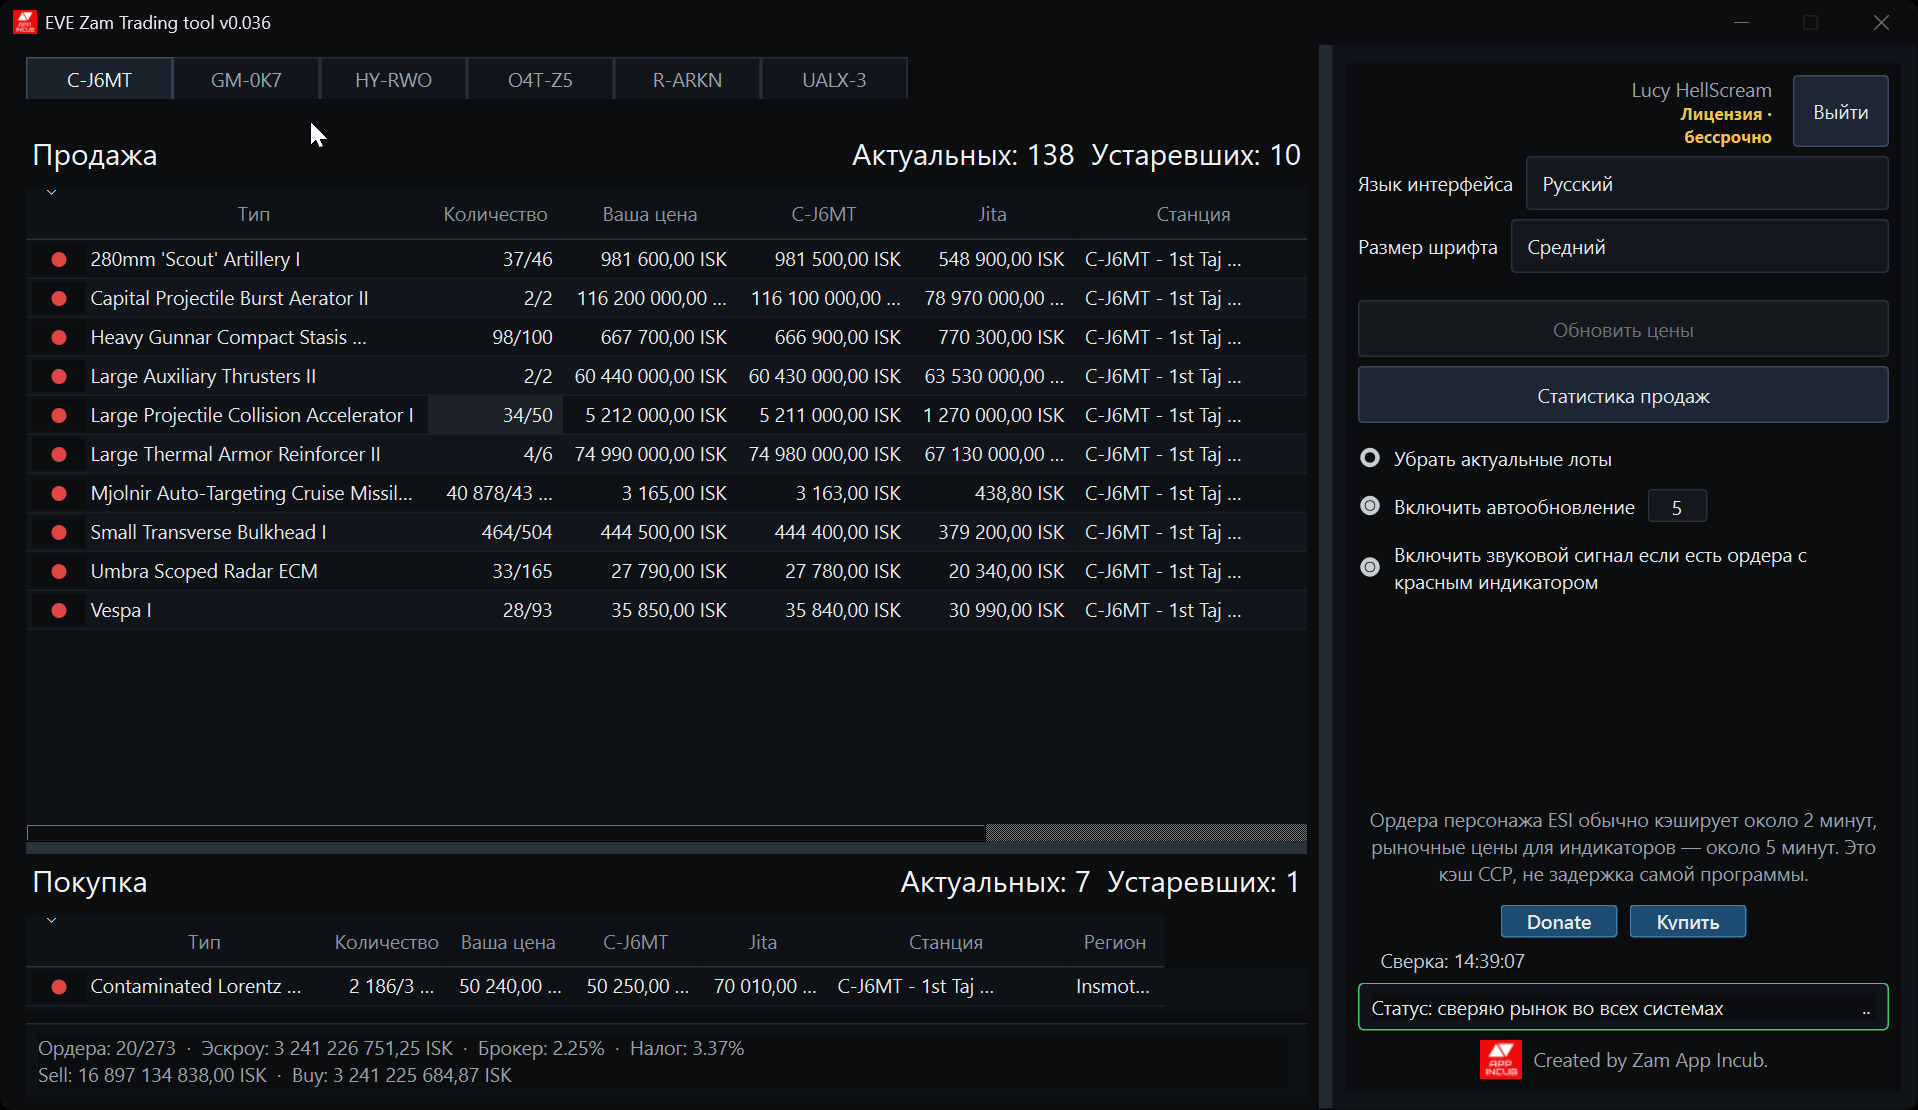Click the EVE Zam app icon in title bar
The image size is (1918, 1110).
pos(25,22)
